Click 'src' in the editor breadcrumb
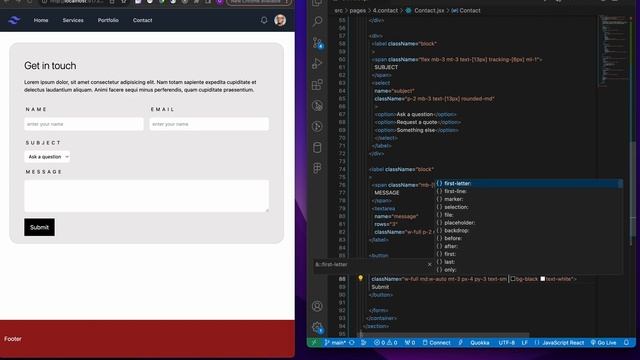This screenshot has width=640, height=360. pyautogui.click(x=338, y=11)
